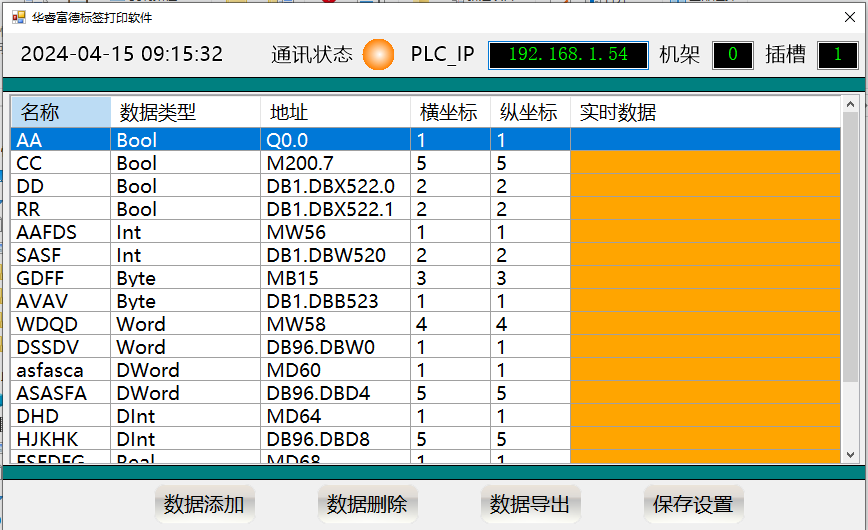Screen dimensions: 868x530
Task: Click the application icon in title bar
Action: (x=18, y=17)
